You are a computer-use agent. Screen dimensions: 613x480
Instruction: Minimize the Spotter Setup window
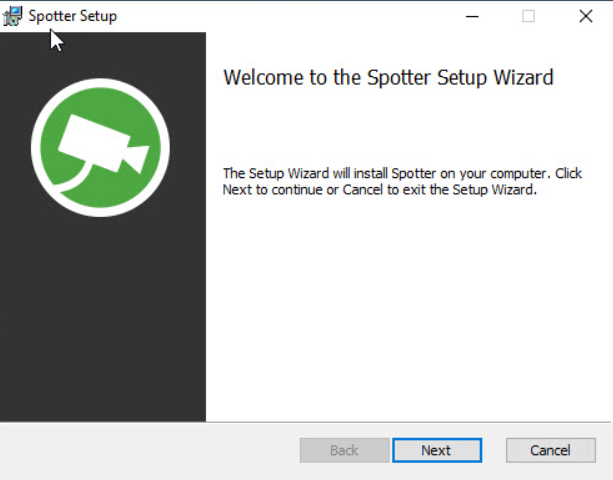click(470, 16)
